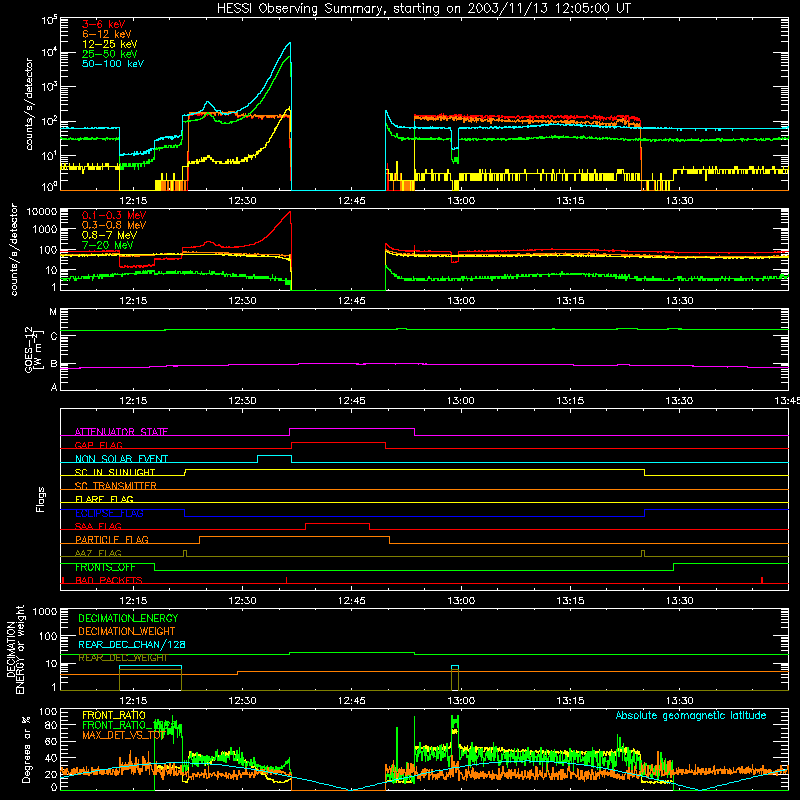Select the B class tick label
The height and width of the screenshot is (800, 800).
tap(54, 364)
